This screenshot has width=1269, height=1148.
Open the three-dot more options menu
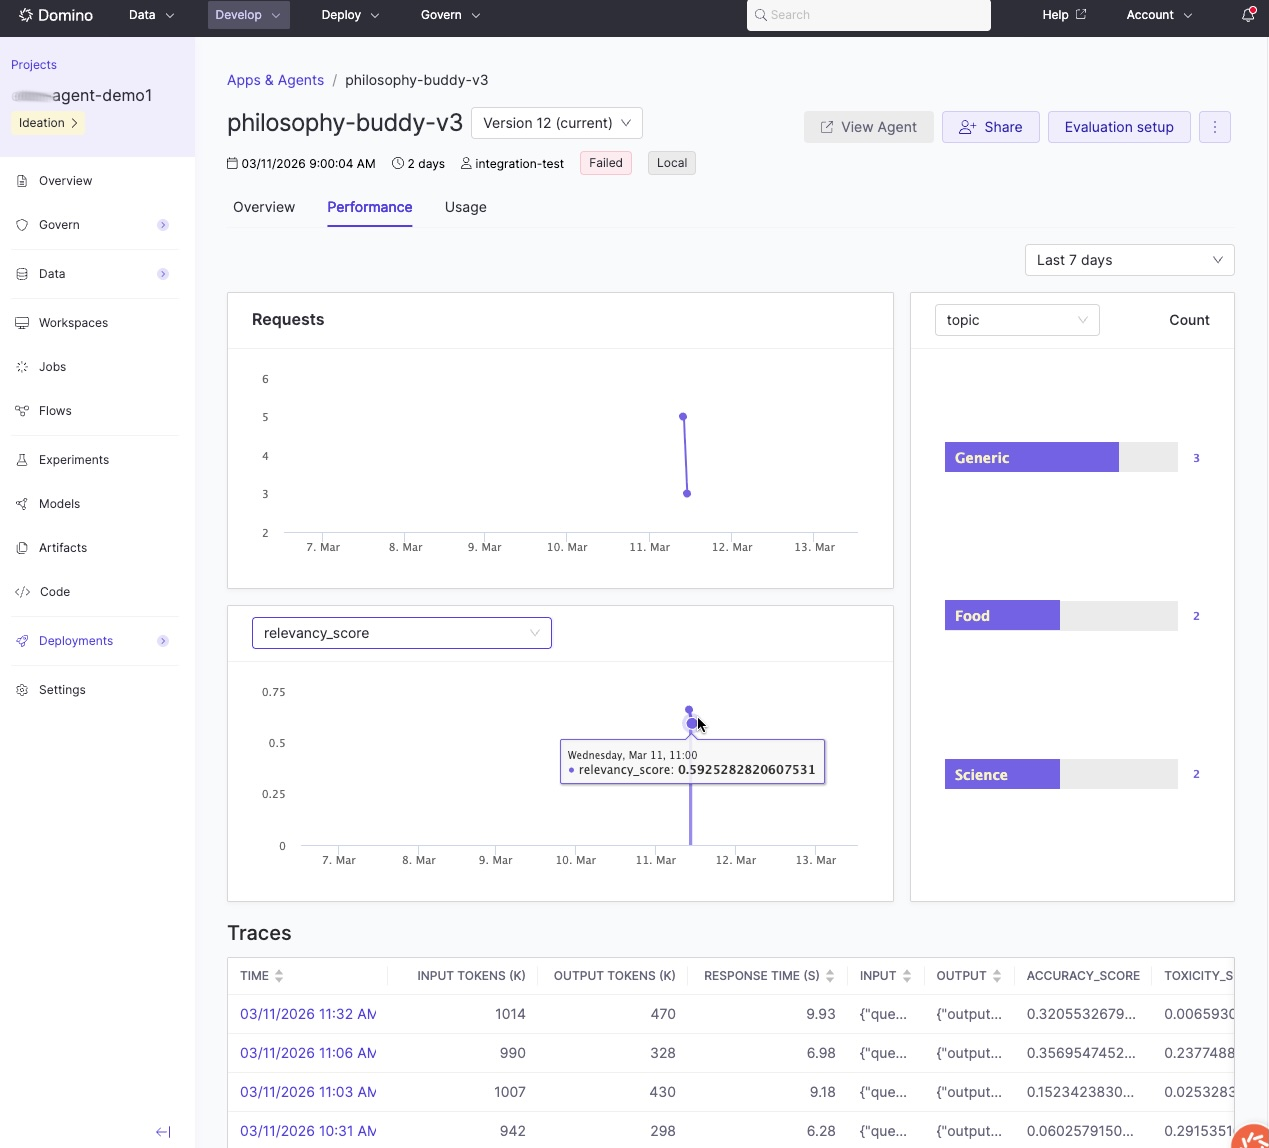tap(1214, 127)
